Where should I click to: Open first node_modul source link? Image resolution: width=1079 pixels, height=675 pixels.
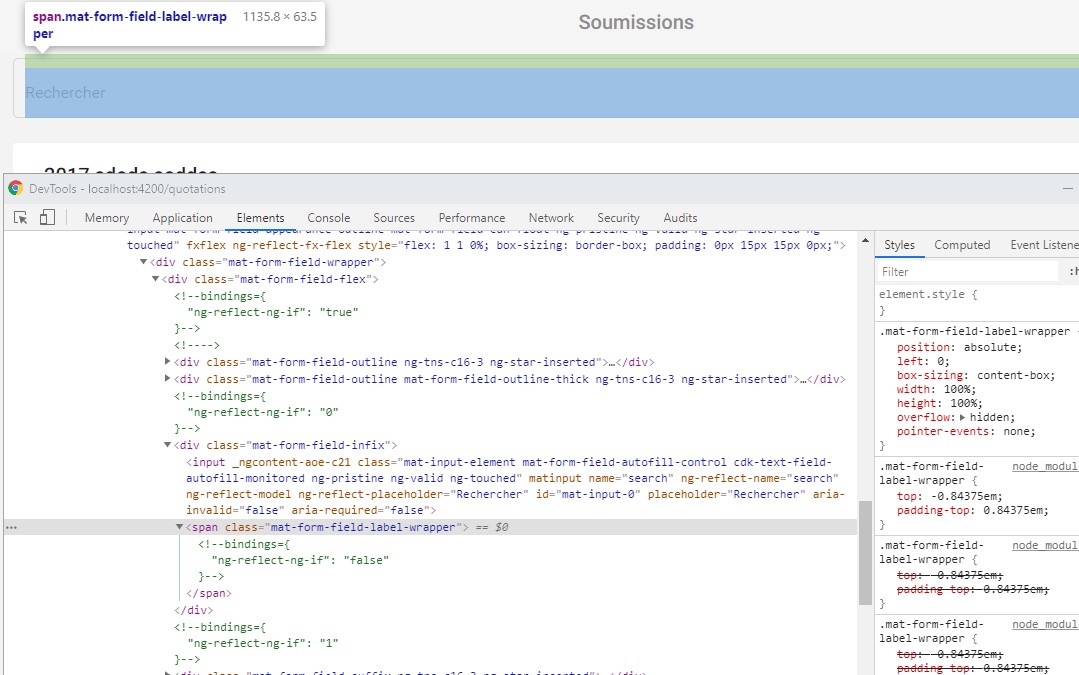click(x=1045, y=467)
